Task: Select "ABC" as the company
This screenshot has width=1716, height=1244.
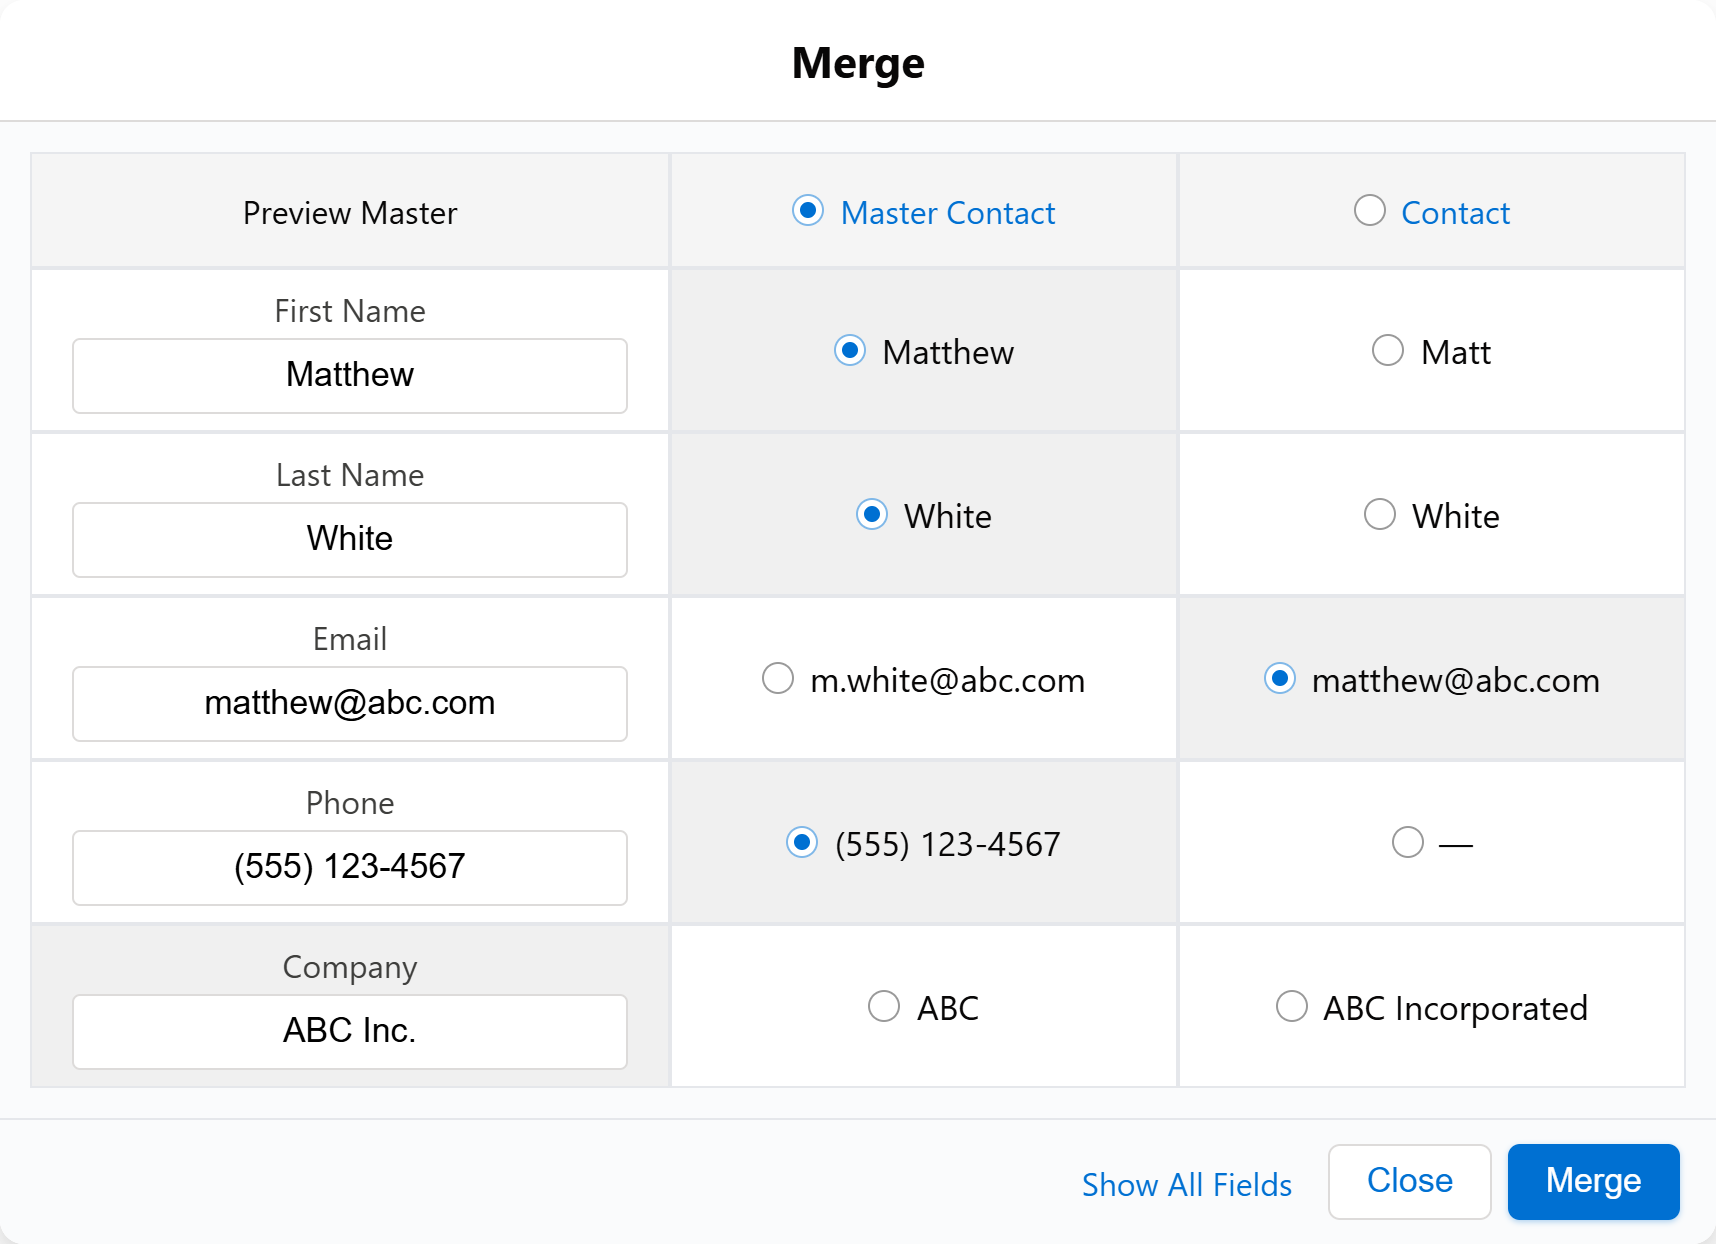Action: point(884,1007)
